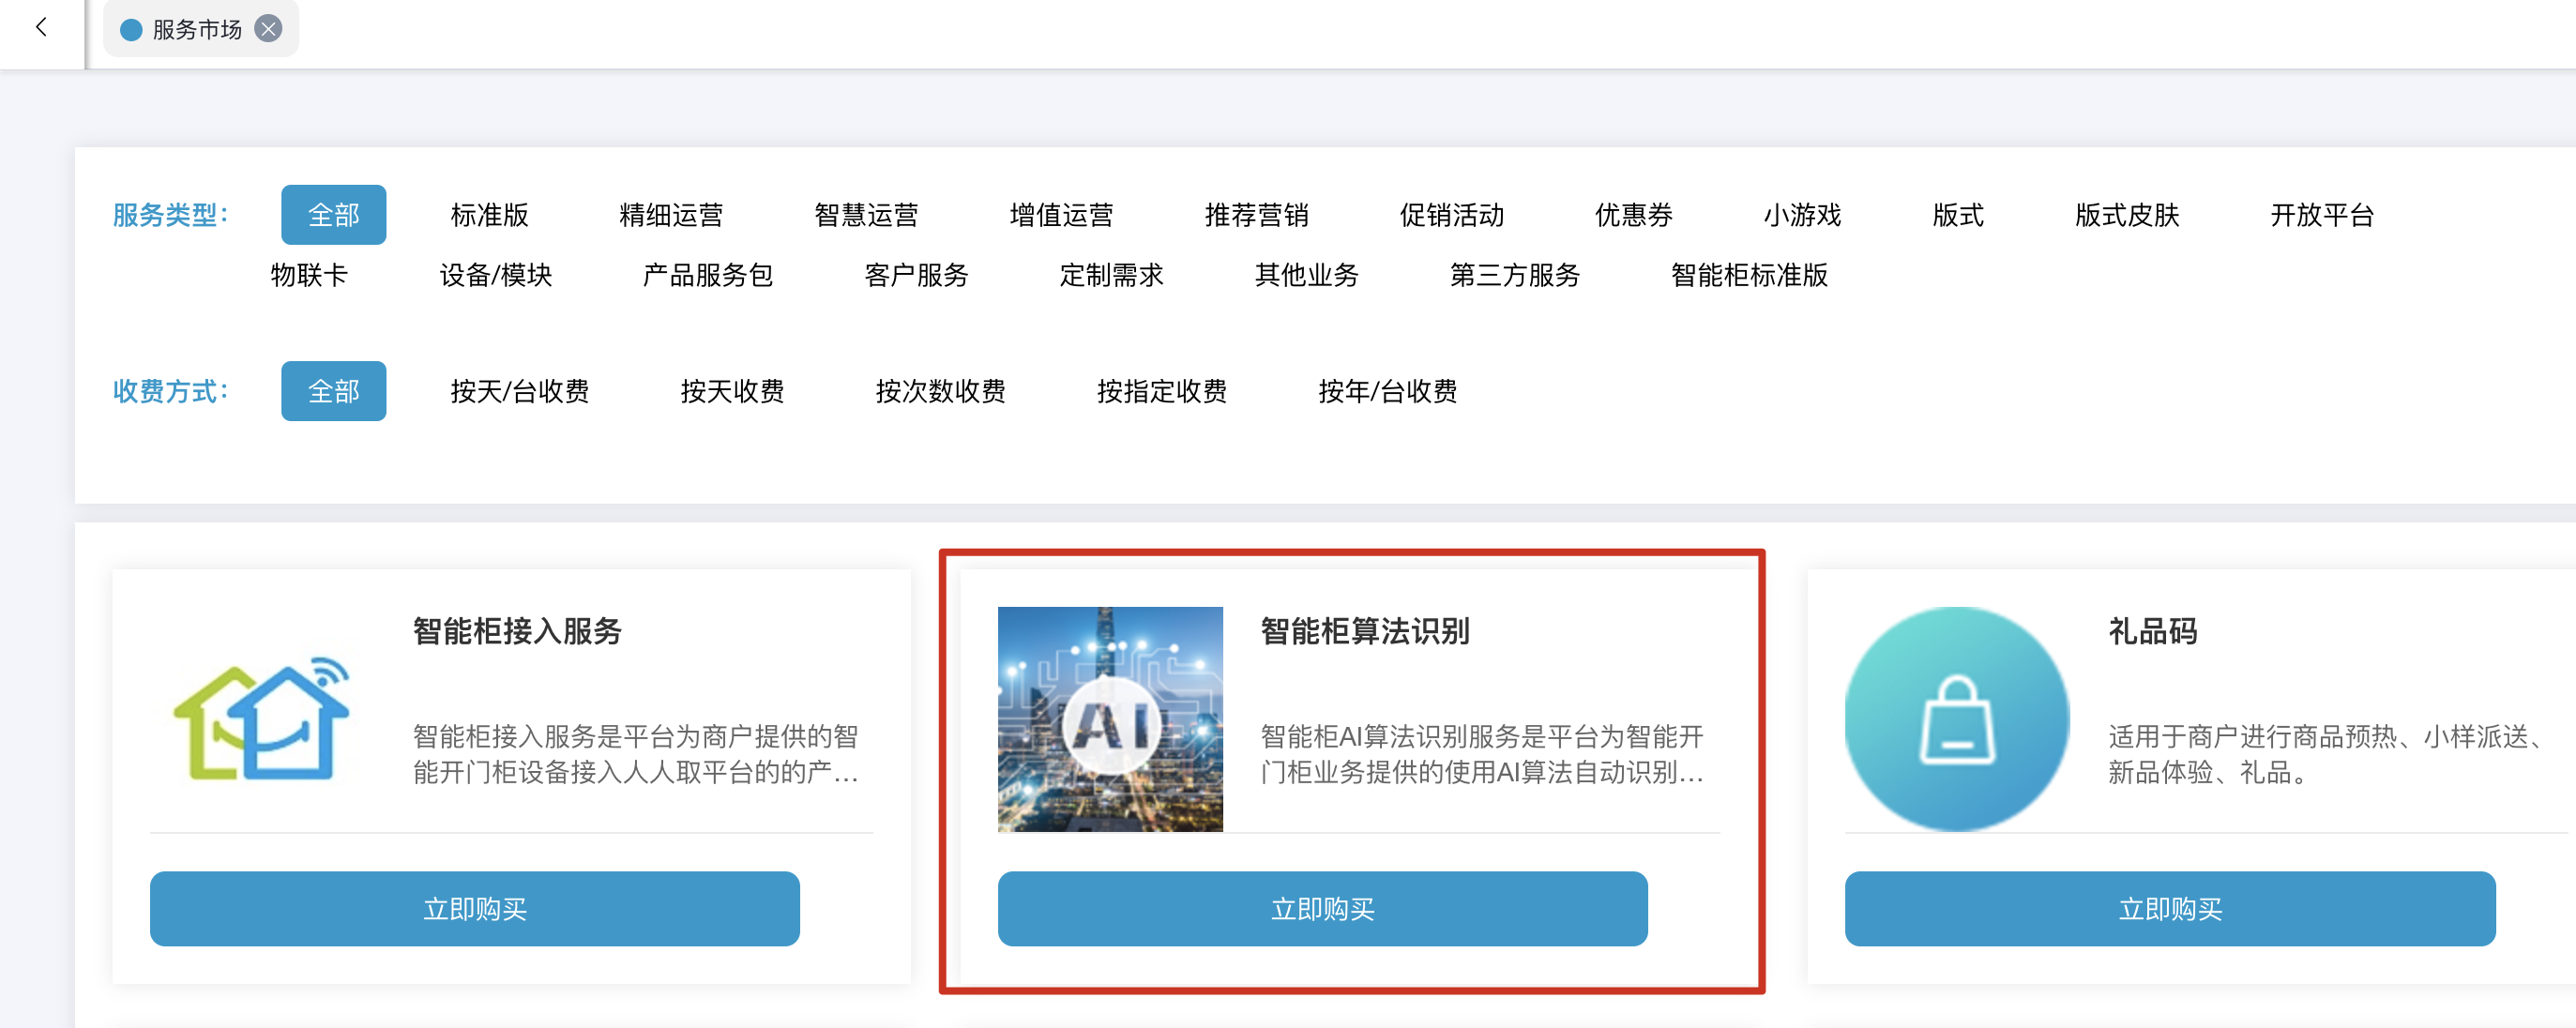Click the back chevron arrow

[41, 28]
